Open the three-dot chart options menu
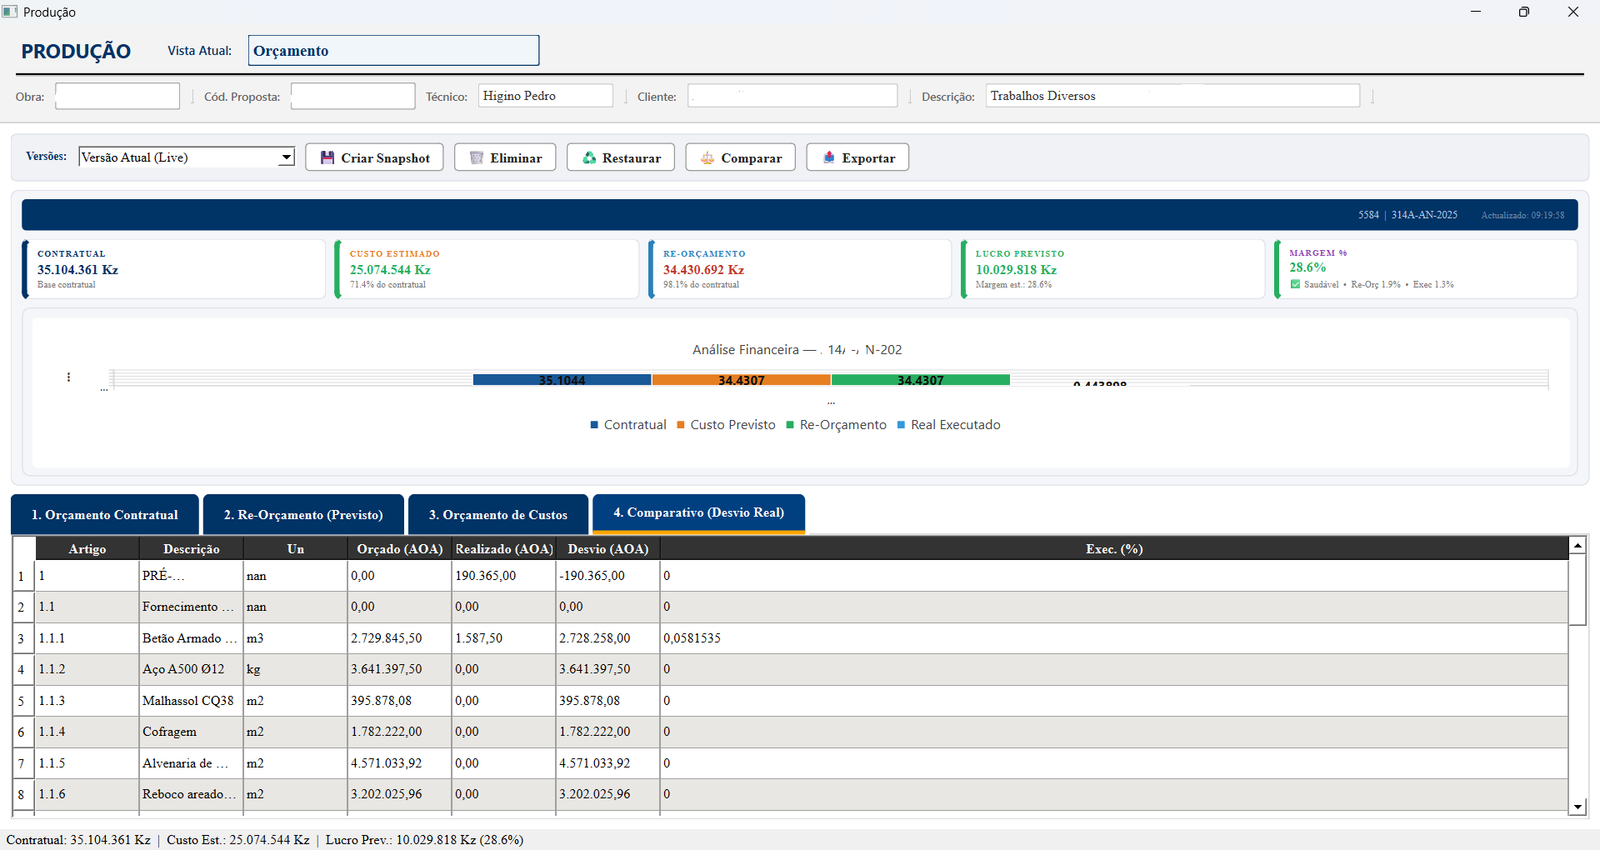The width and height of the screenshot is (1600, 850). click(x=68, y=377)
